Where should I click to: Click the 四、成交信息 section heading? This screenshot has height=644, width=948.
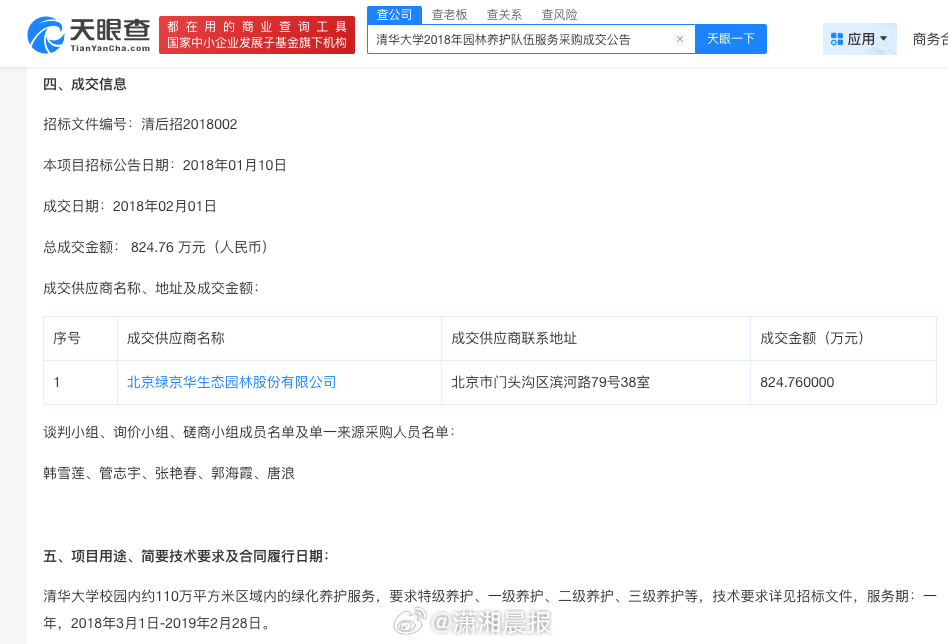(x=85, y=84)
